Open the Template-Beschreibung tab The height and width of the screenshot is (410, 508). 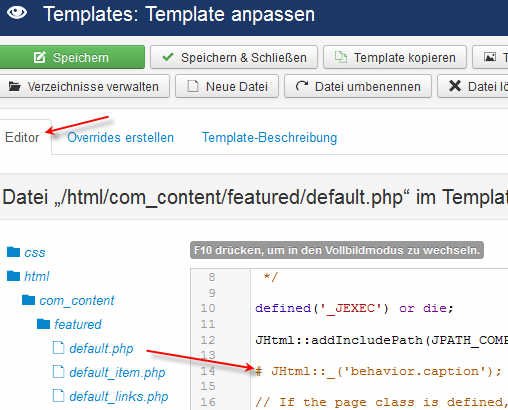[270, 137]
